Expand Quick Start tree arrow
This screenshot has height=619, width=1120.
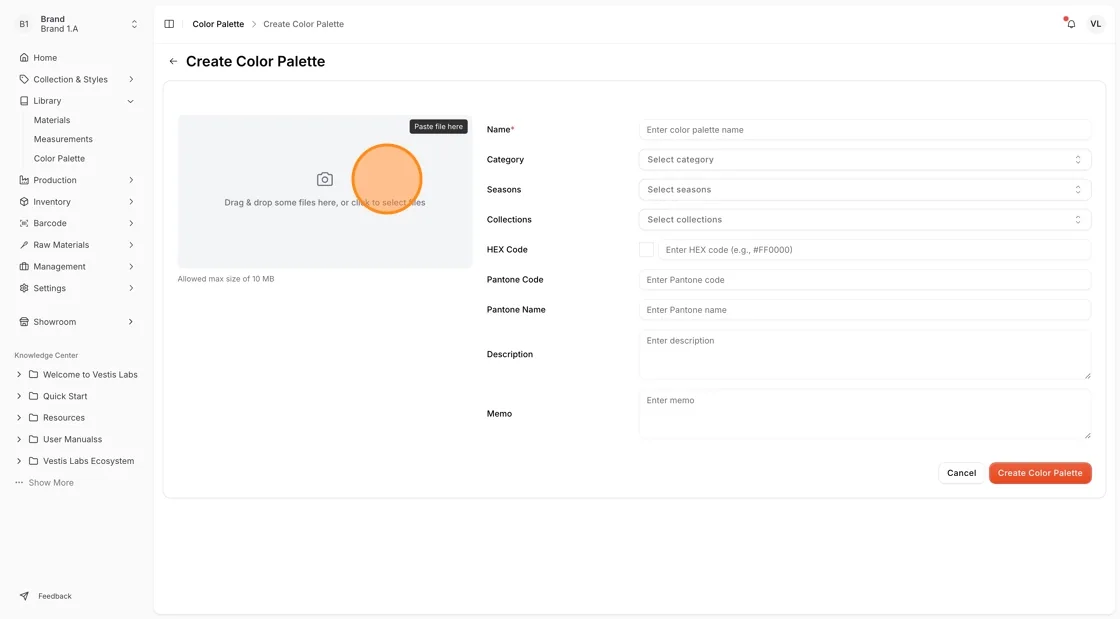(19, 396)
